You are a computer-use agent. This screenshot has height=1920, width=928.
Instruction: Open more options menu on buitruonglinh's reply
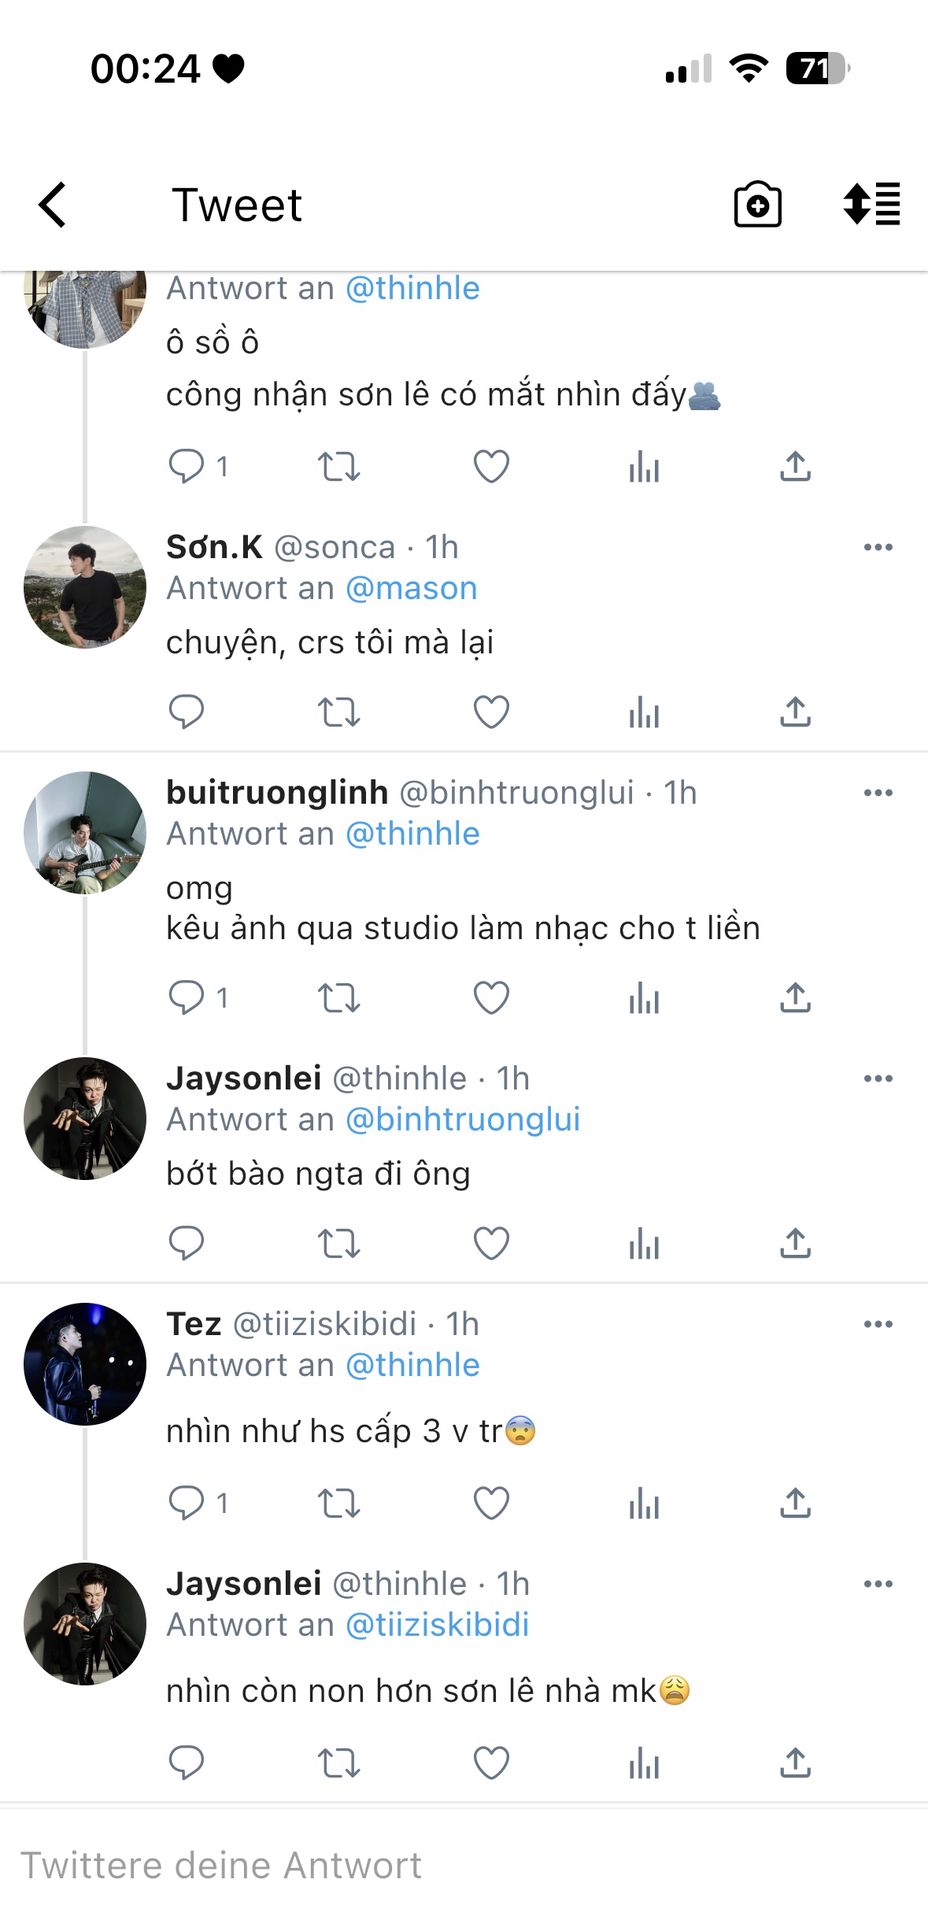(877, 793)
